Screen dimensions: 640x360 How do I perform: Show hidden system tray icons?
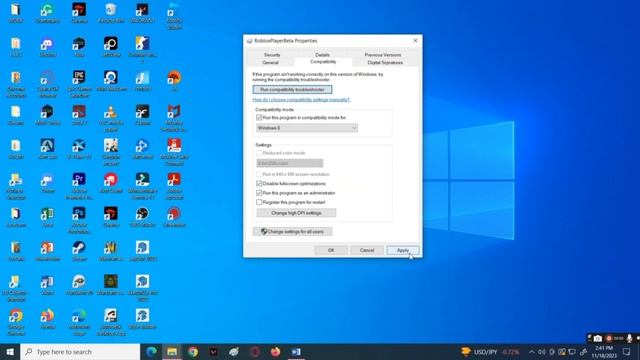click(x=531, y=352)
